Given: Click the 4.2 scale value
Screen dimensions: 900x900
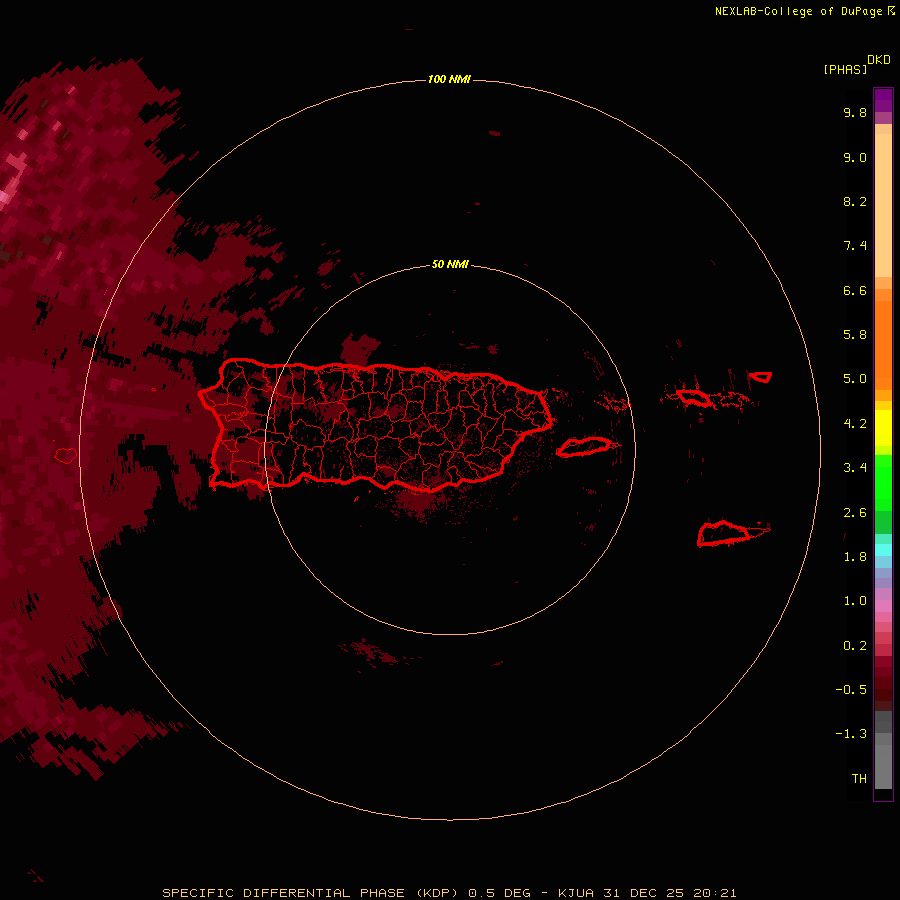Looking at the screenshot, I should [855, 424].
